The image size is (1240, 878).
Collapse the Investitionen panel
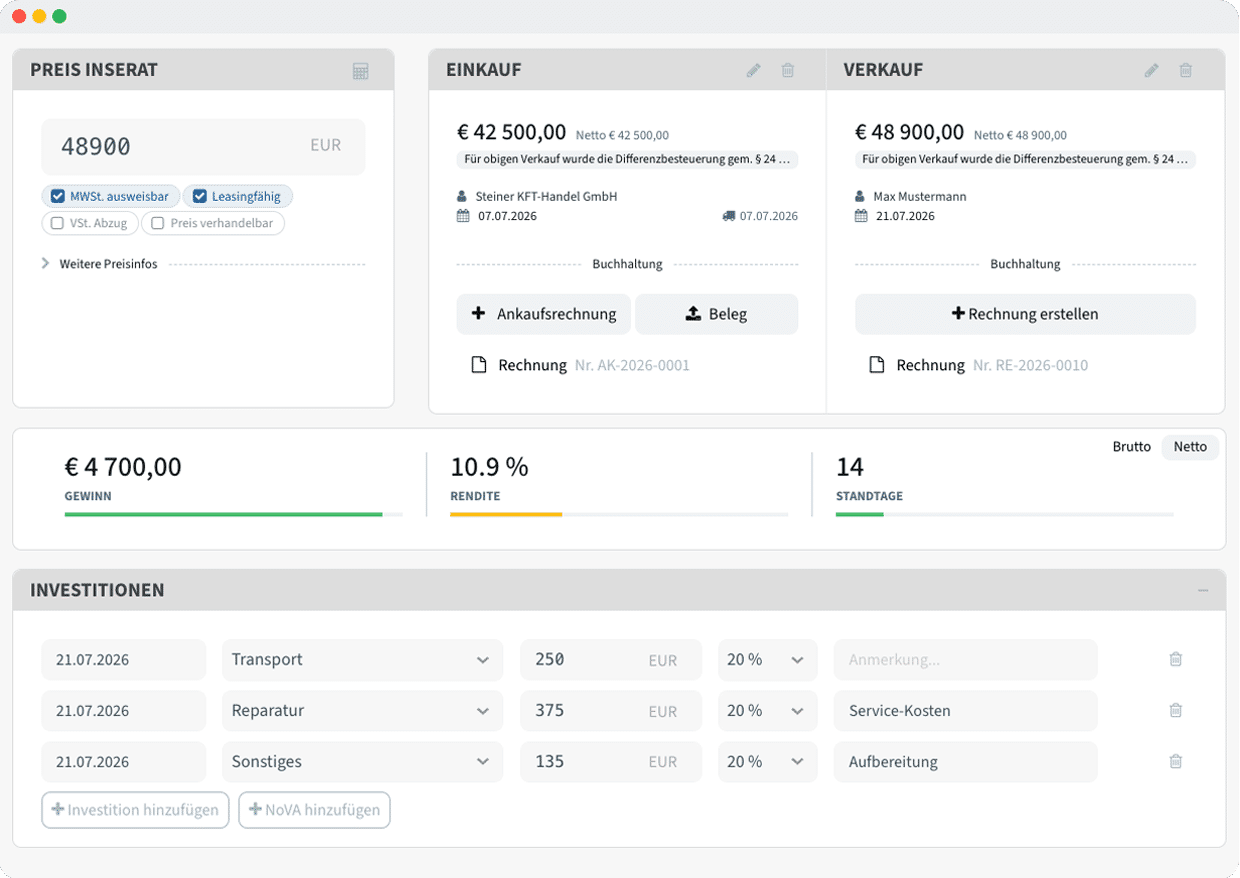pos(1203,591)
